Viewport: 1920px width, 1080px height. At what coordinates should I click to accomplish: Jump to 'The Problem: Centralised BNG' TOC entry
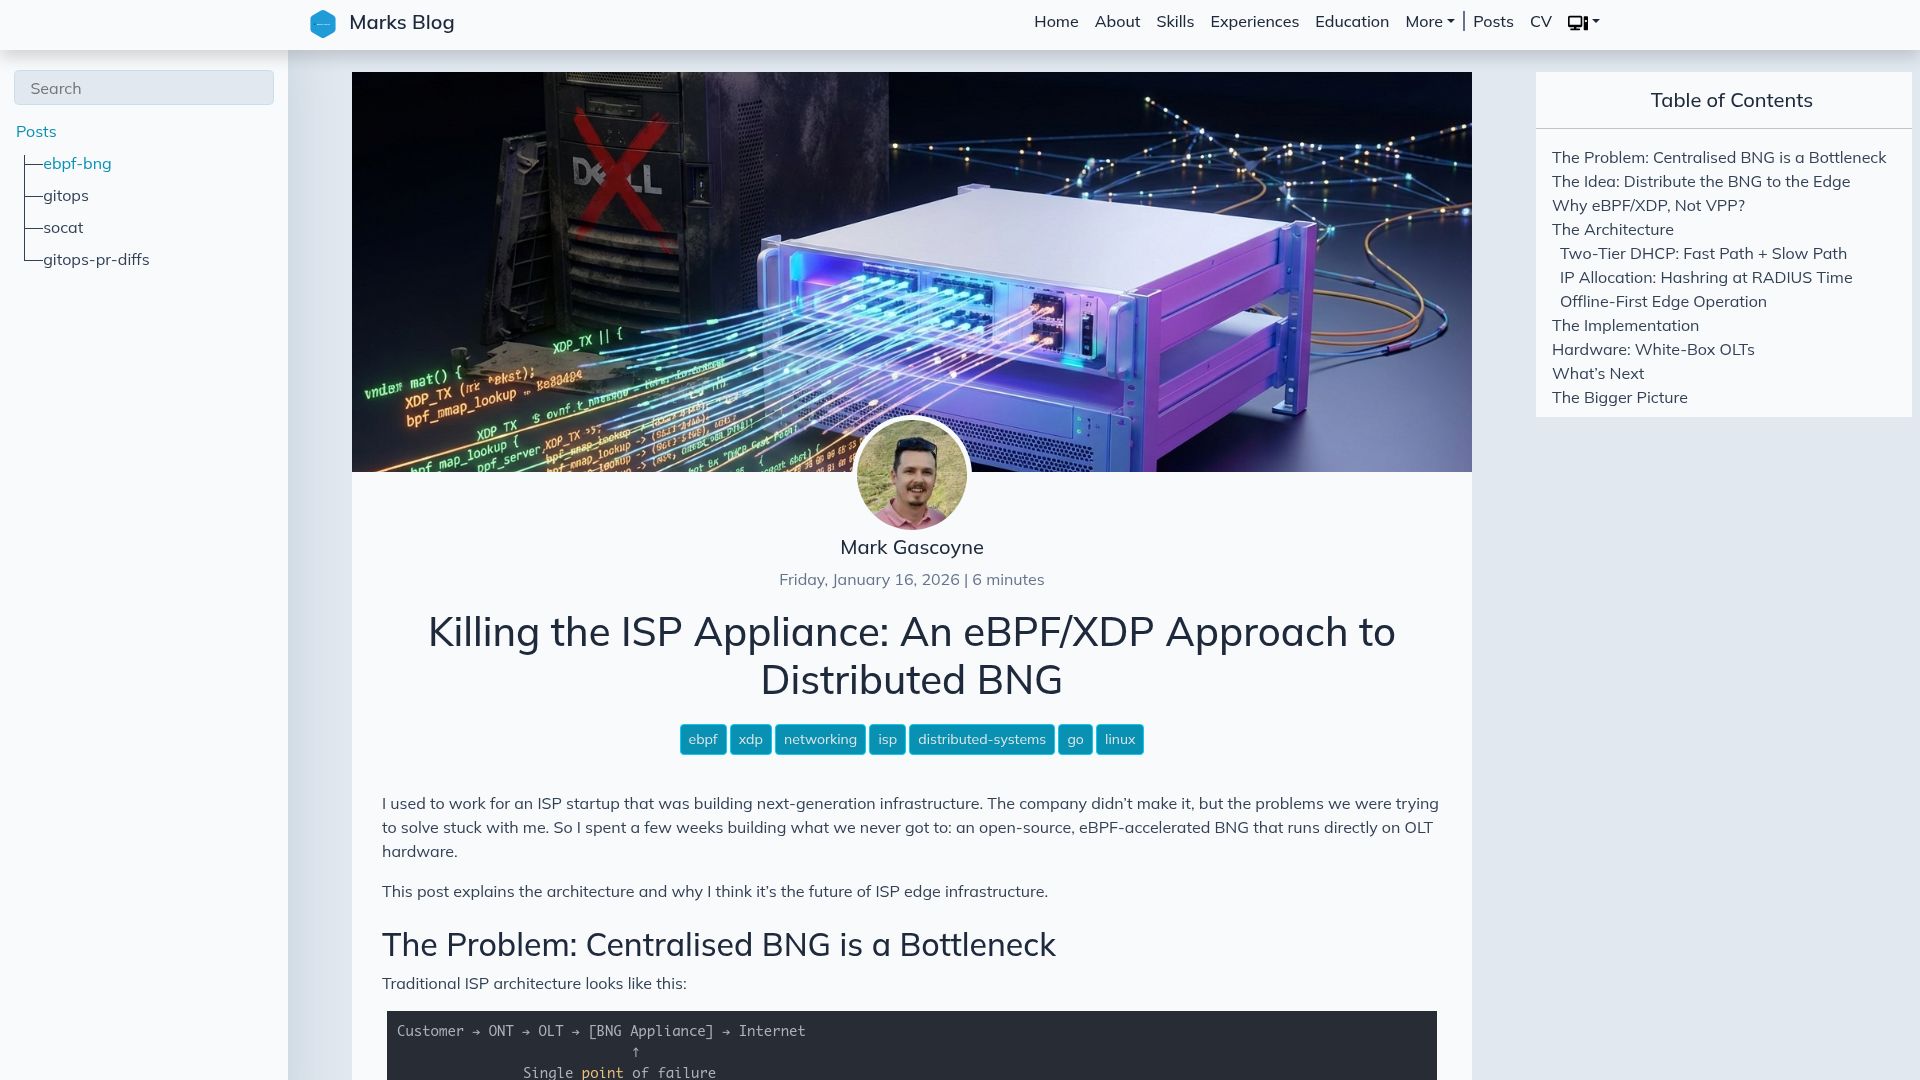click(1719, 158)
